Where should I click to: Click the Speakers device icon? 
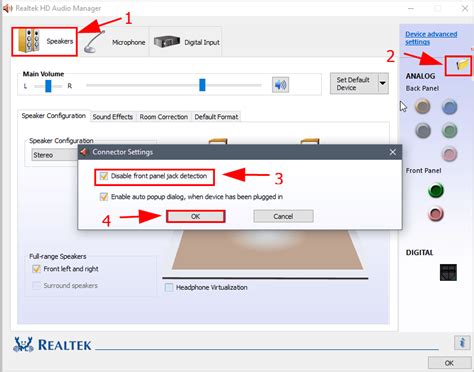(29, 41)
